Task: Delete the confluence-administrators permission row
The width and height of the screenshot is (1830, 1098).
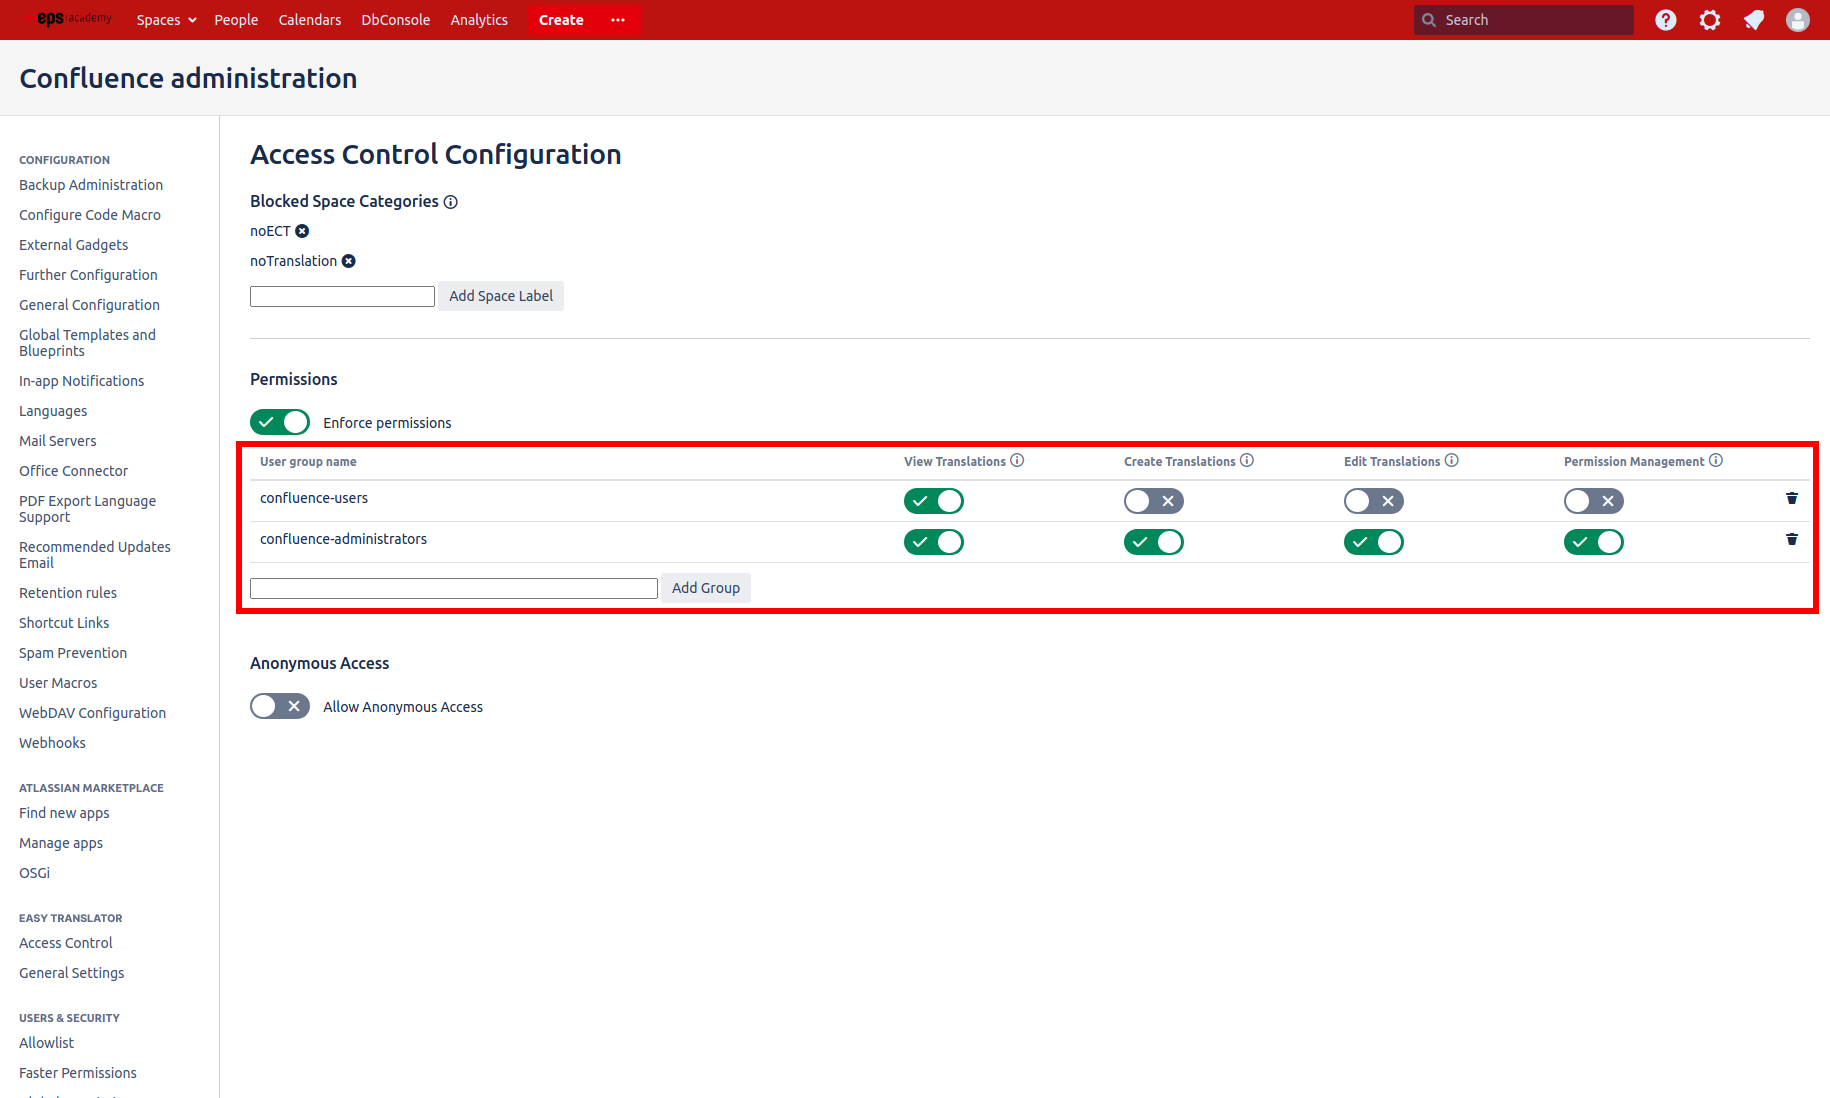Action: 1791,539
